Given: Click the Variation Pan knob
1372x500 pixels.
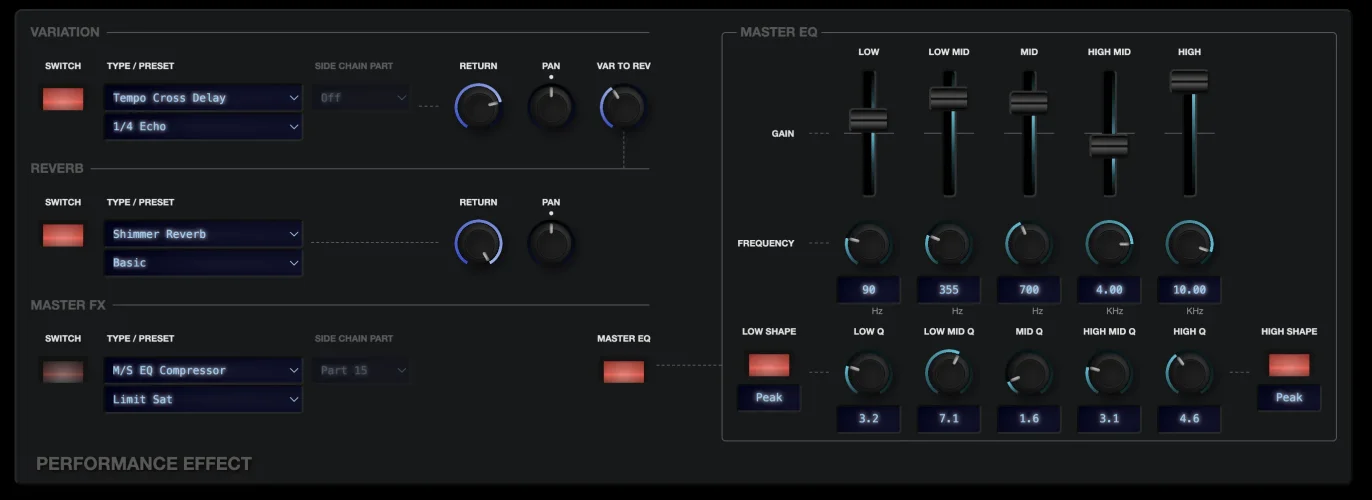Looking at the screenshot, I should [x=551, y=106].
